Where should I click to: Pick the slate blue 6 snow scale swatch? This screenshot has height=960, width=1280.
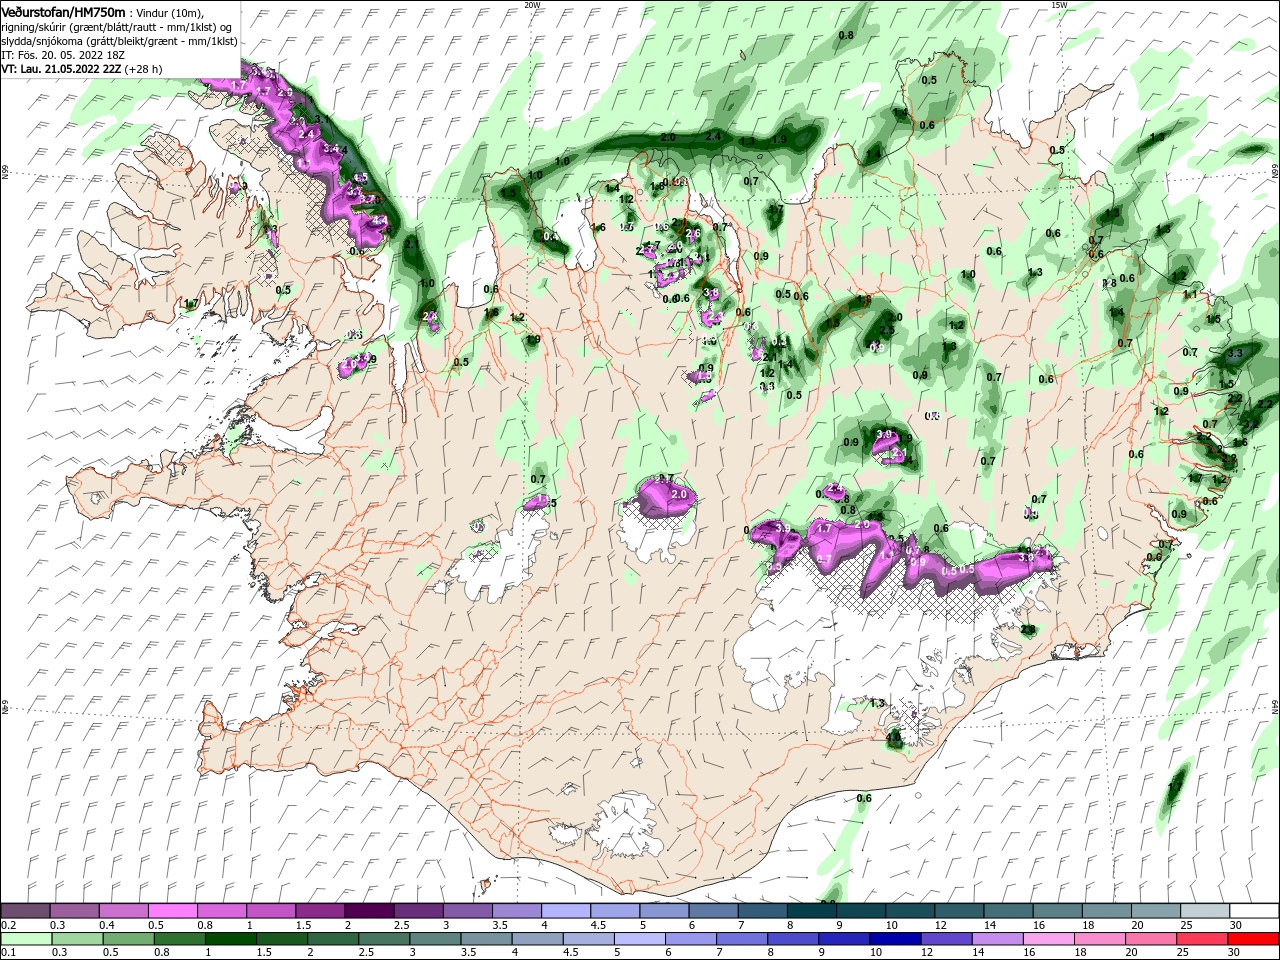coord(714,911)
